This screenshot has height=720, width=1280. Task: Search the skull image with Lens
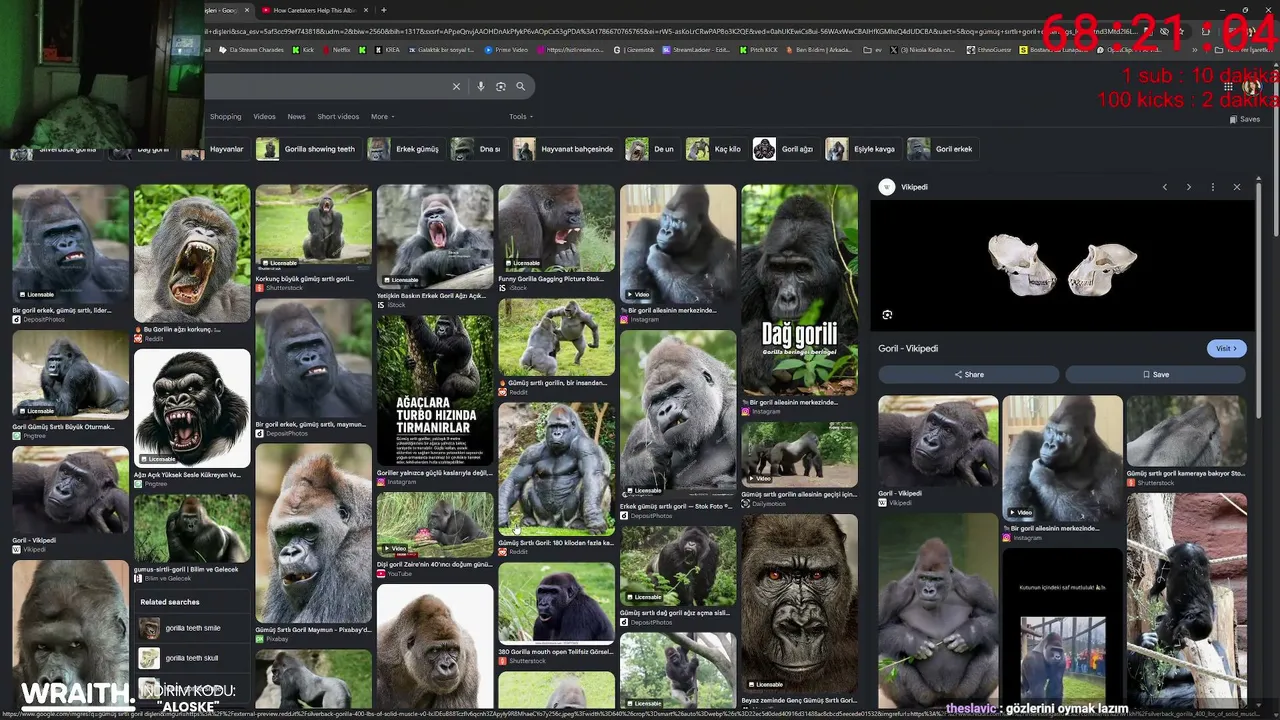click(887, 315)
